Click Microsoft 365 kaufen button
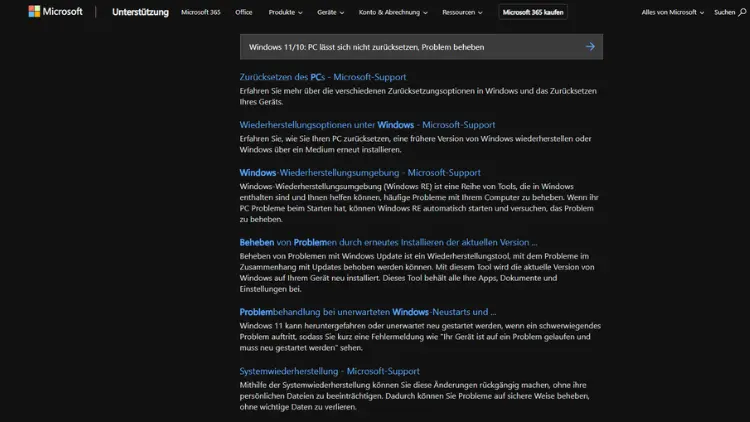Screen dimensions: 750x422 (533, 12)
